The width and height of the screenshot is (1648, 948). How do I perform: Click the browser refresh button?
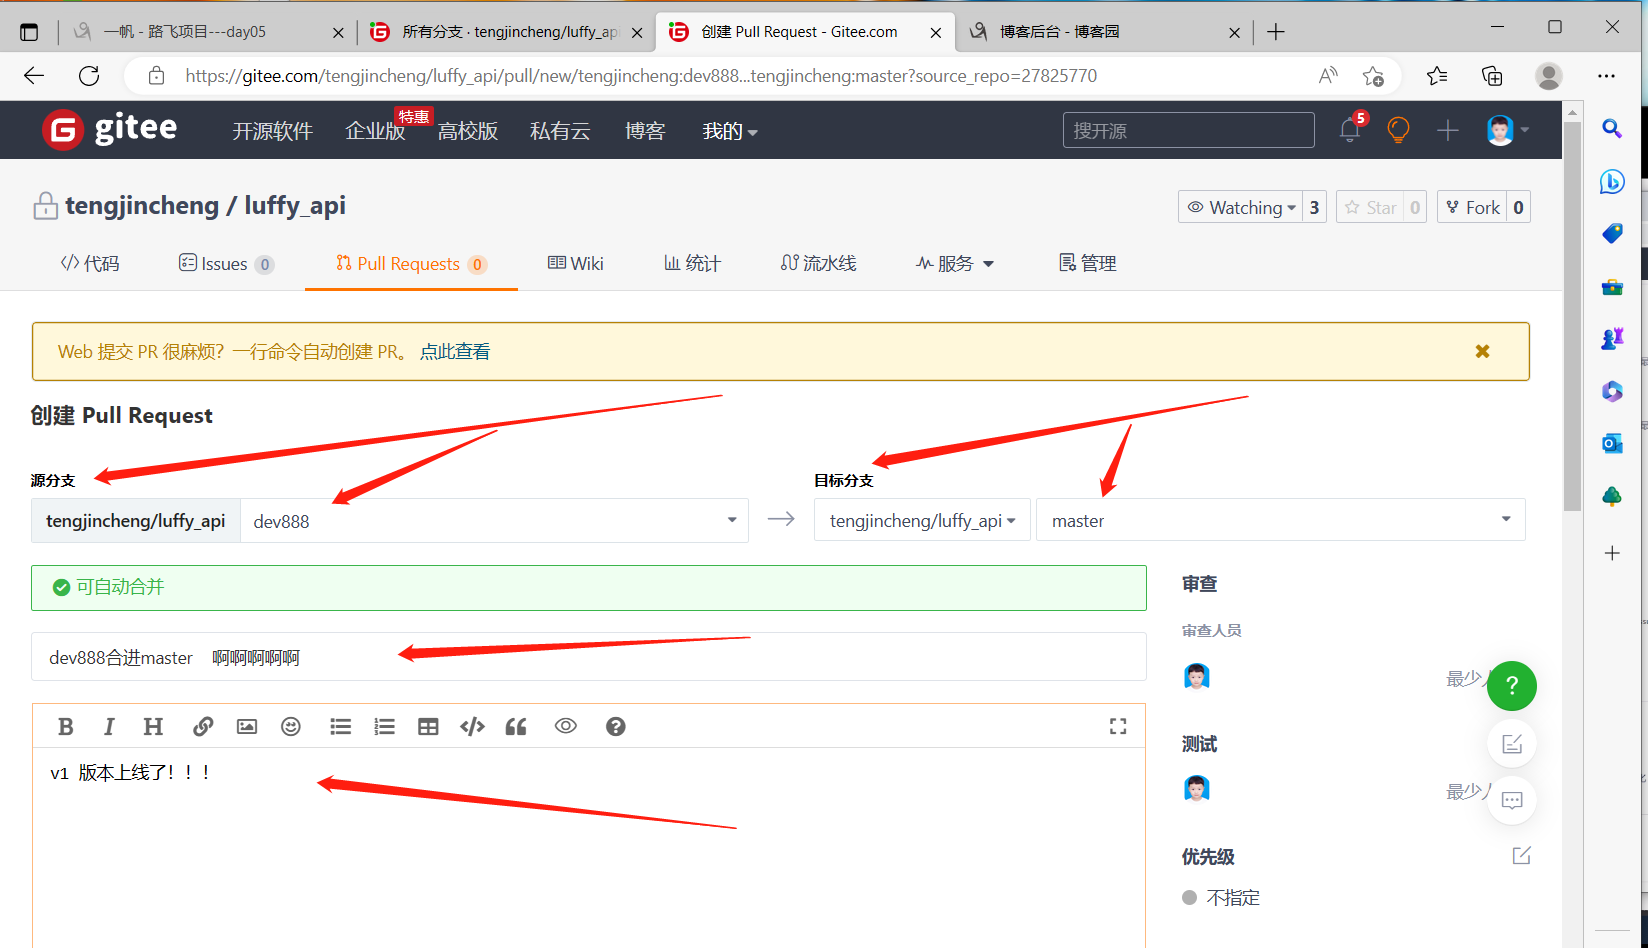[89, 76]
